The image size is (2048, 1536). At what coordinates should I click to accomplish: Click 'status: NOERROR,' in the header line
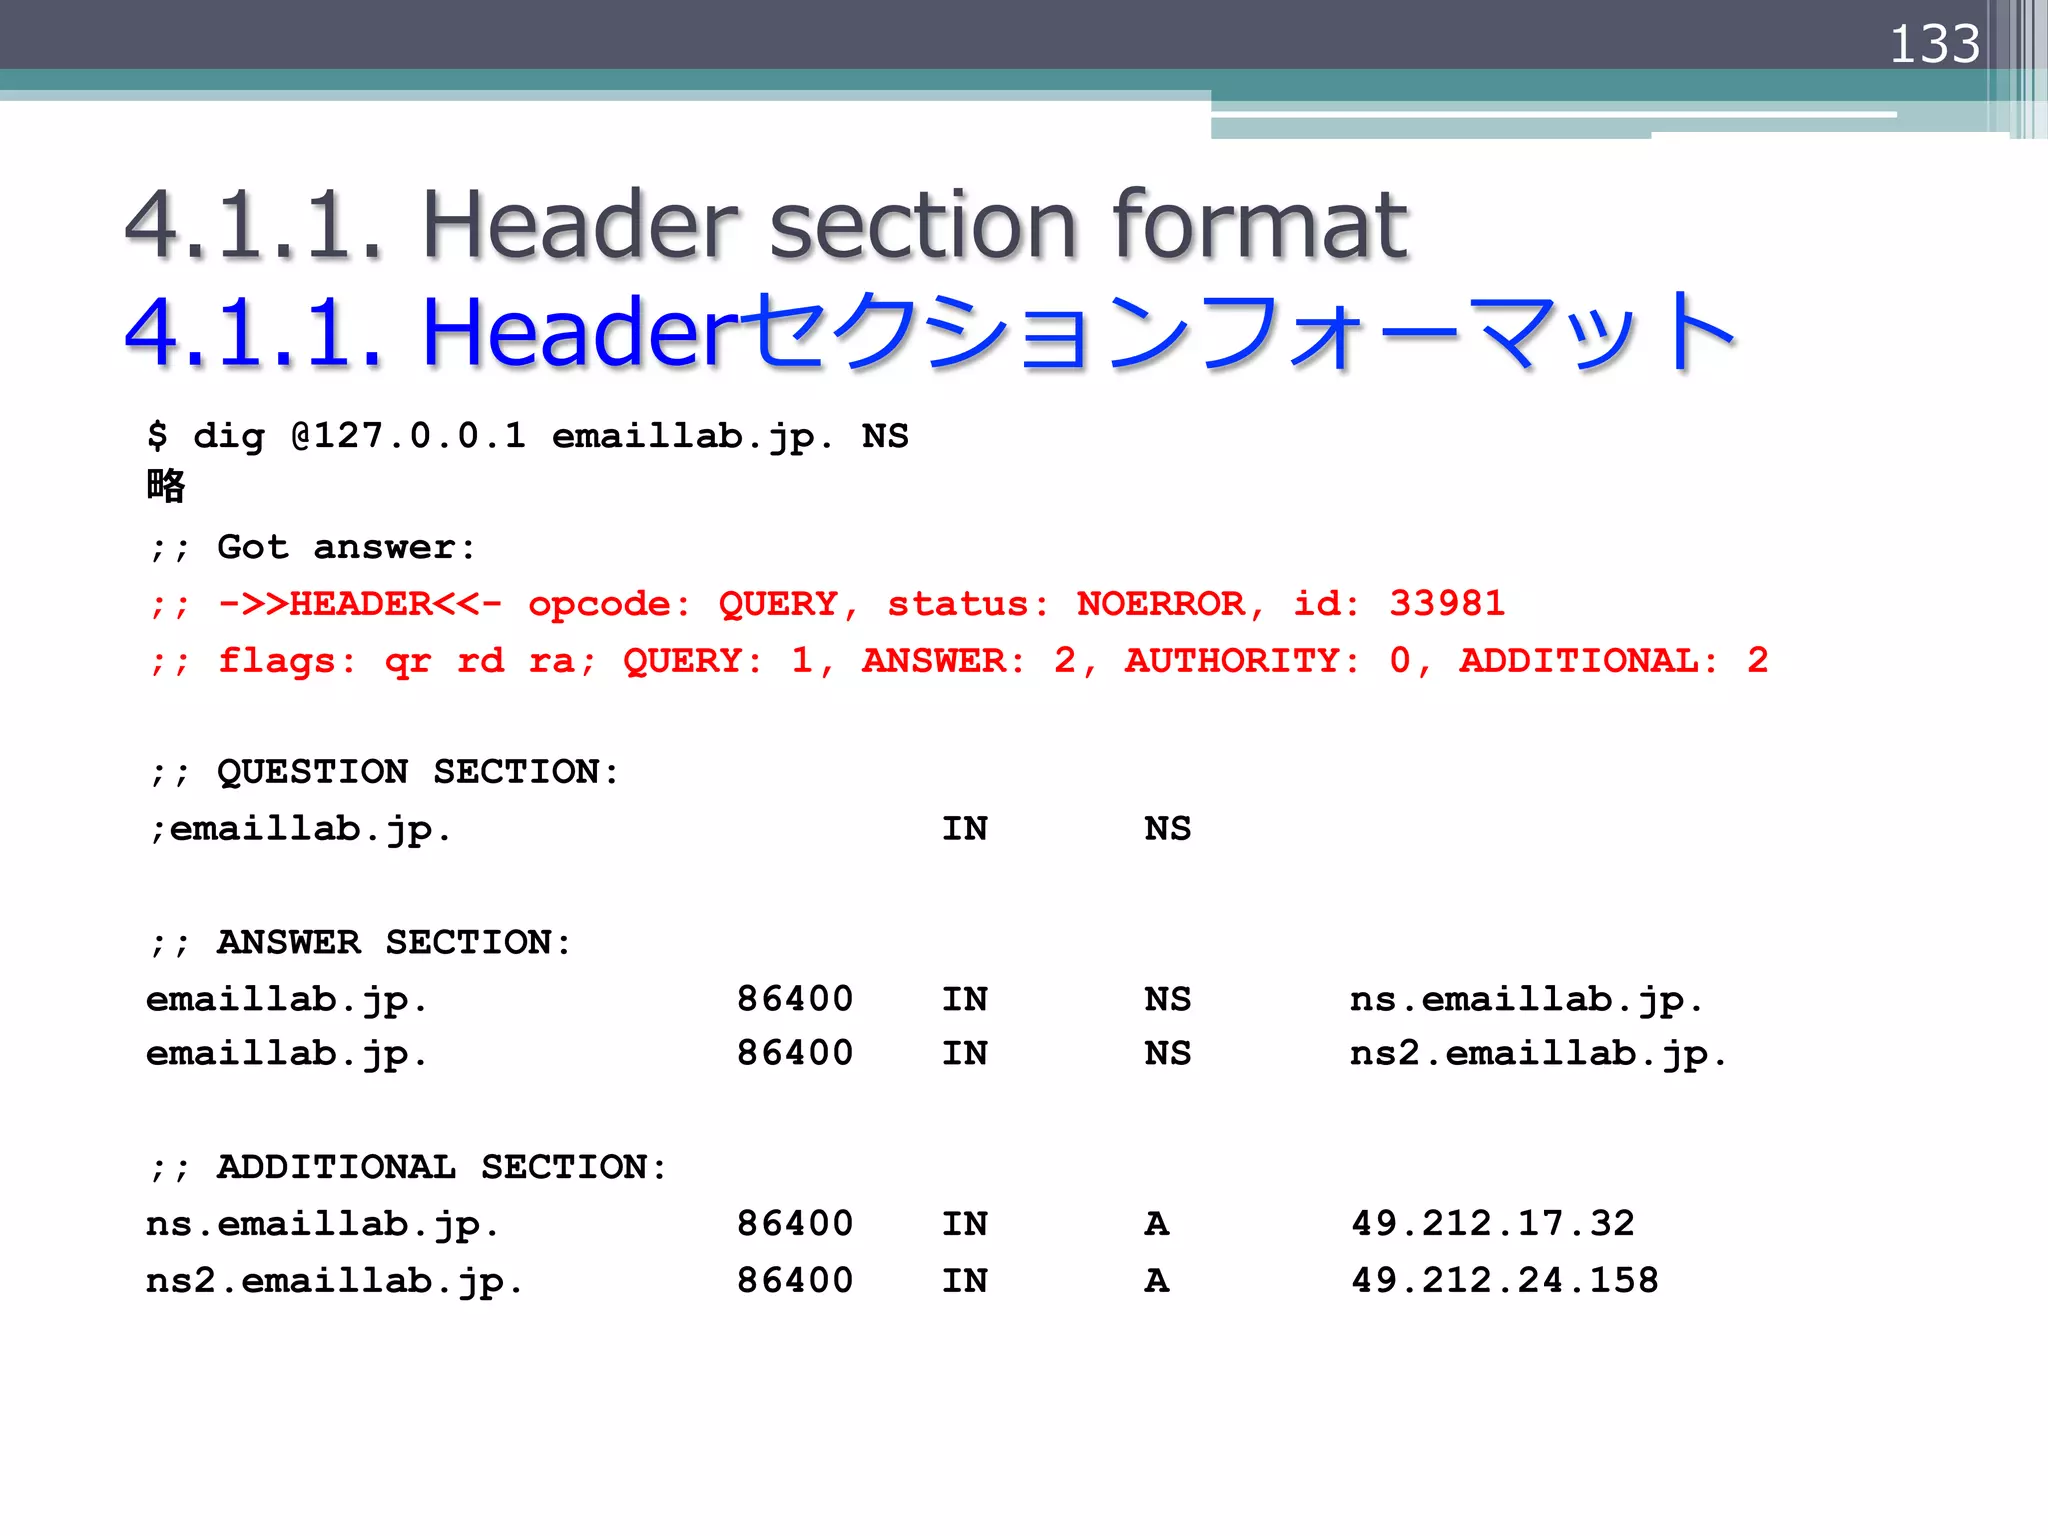pos(1076,605)
